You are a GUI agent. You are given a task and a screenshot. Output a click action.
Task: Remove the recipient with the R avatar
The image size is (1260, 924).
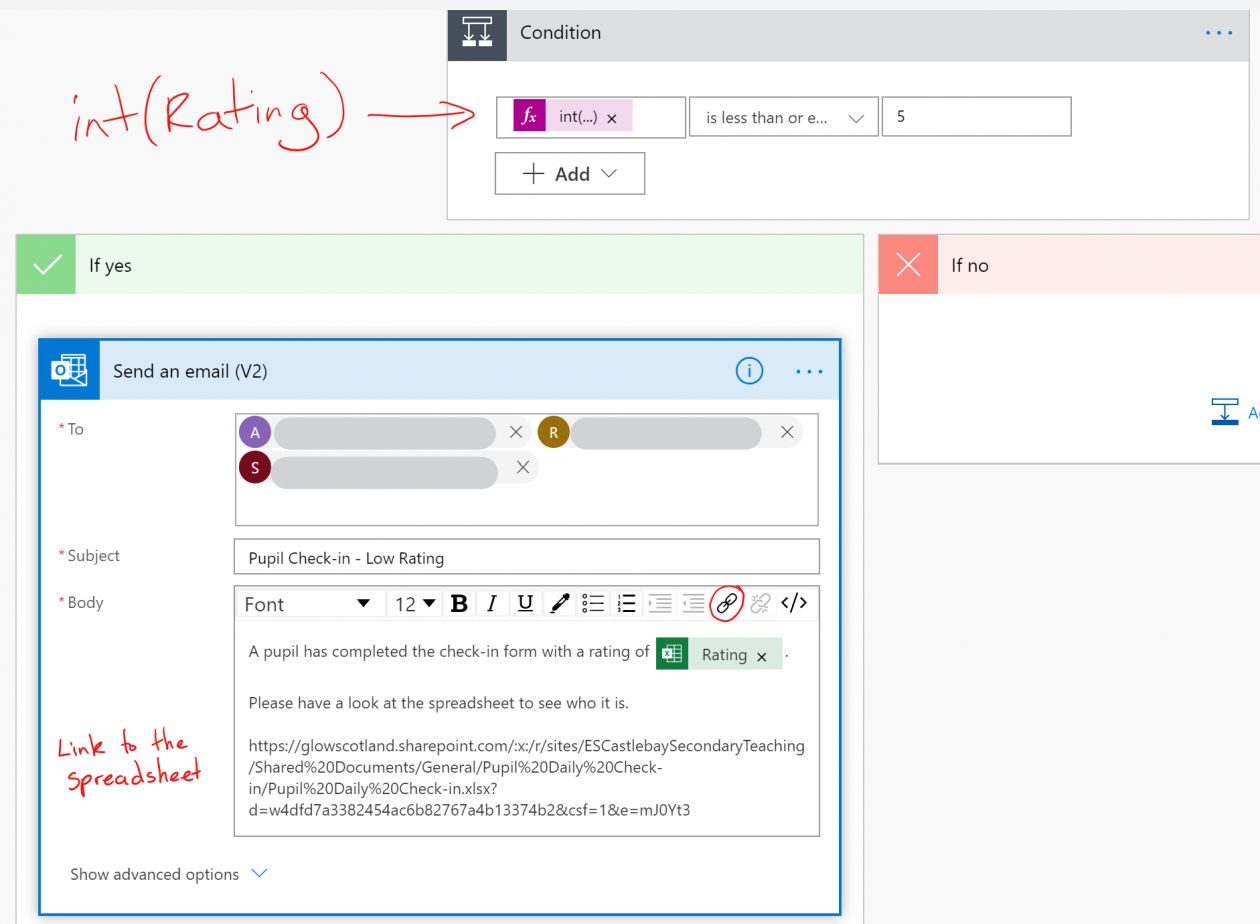coord(787,432)
